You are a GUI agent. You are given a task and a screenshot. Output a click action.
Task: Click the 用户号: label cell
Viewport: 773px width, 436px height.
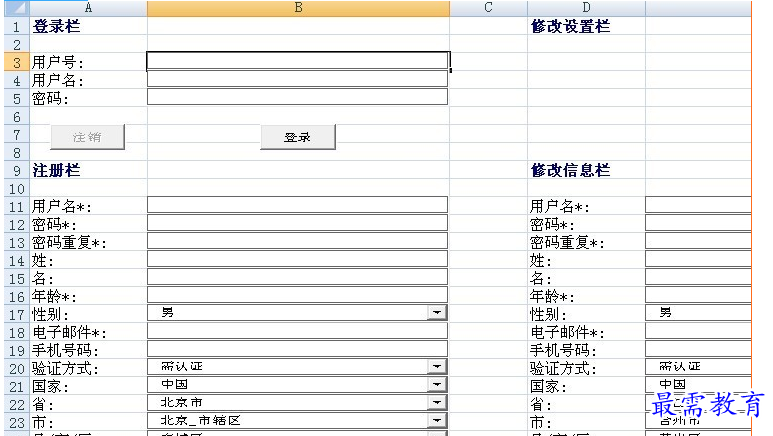click(88, 62)
